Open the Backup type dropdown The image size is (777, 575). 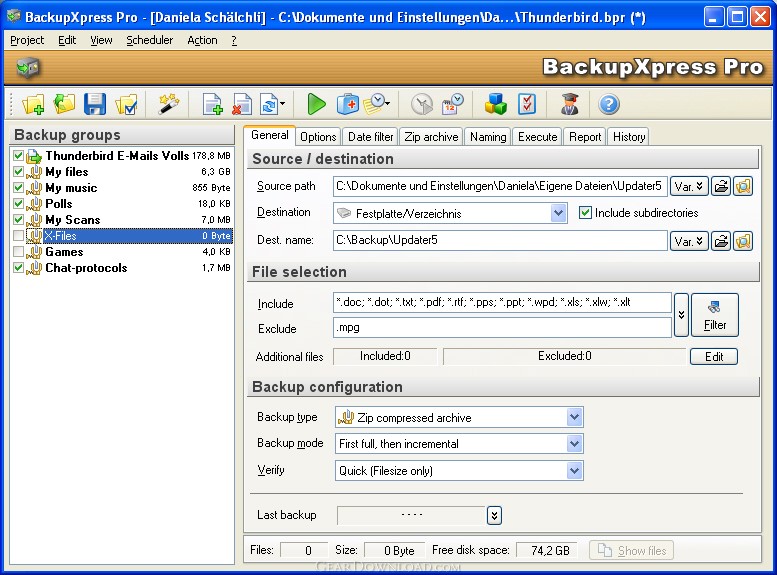coord(574,417)
